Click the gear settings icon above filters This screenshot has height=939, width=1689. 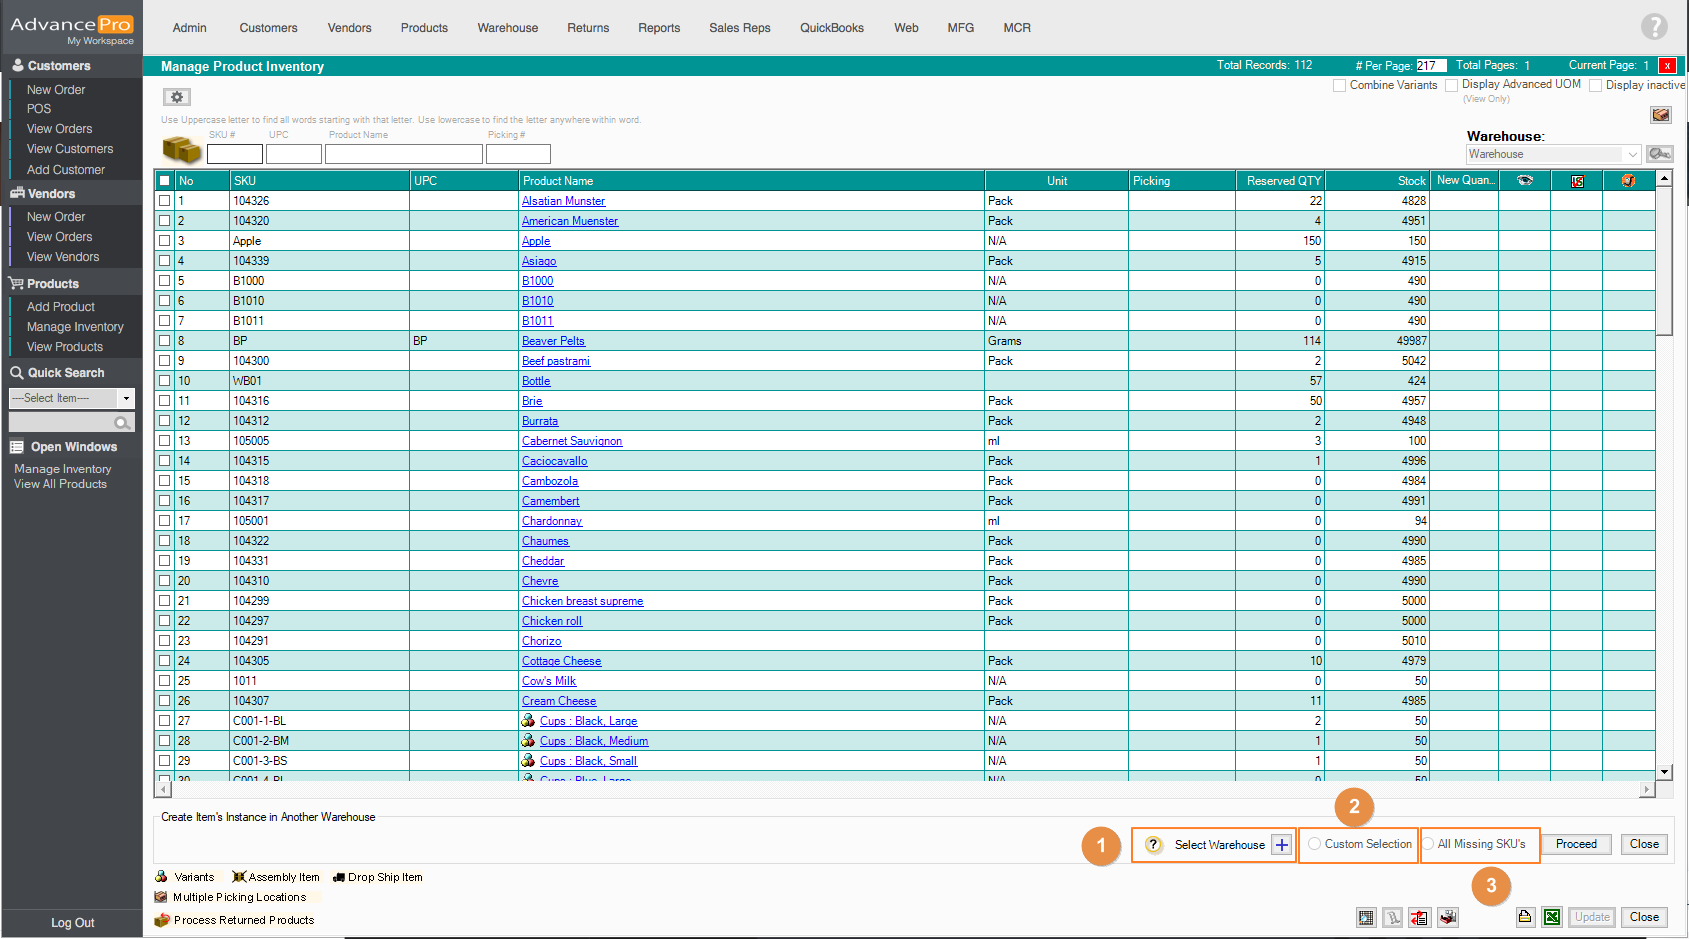point(177,97)
